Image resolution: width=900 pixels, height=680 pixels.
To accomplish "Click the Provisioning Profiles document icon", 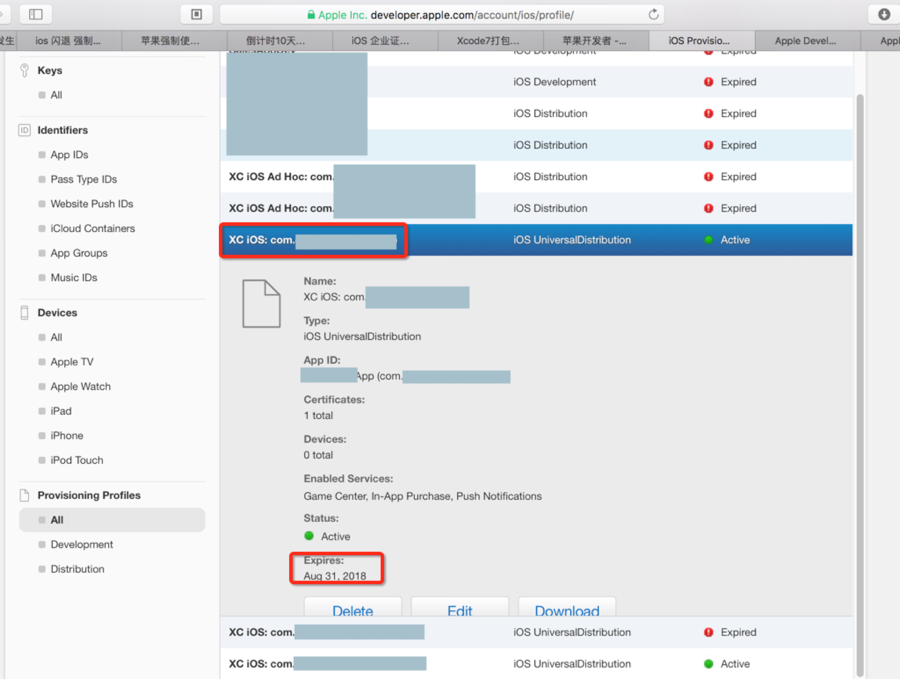I will point(24,495).
